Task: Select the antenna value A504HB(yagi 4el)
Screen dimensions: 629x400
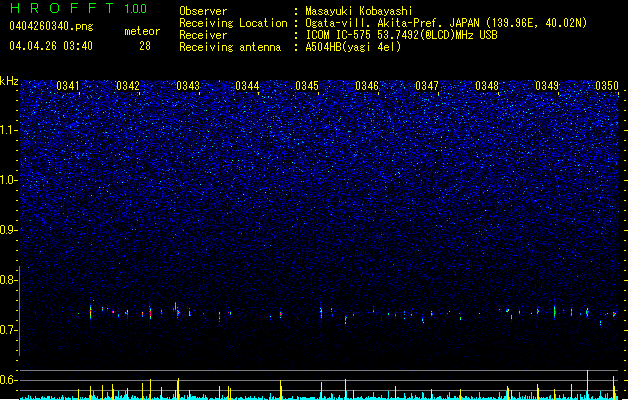Action: (353, 47)
